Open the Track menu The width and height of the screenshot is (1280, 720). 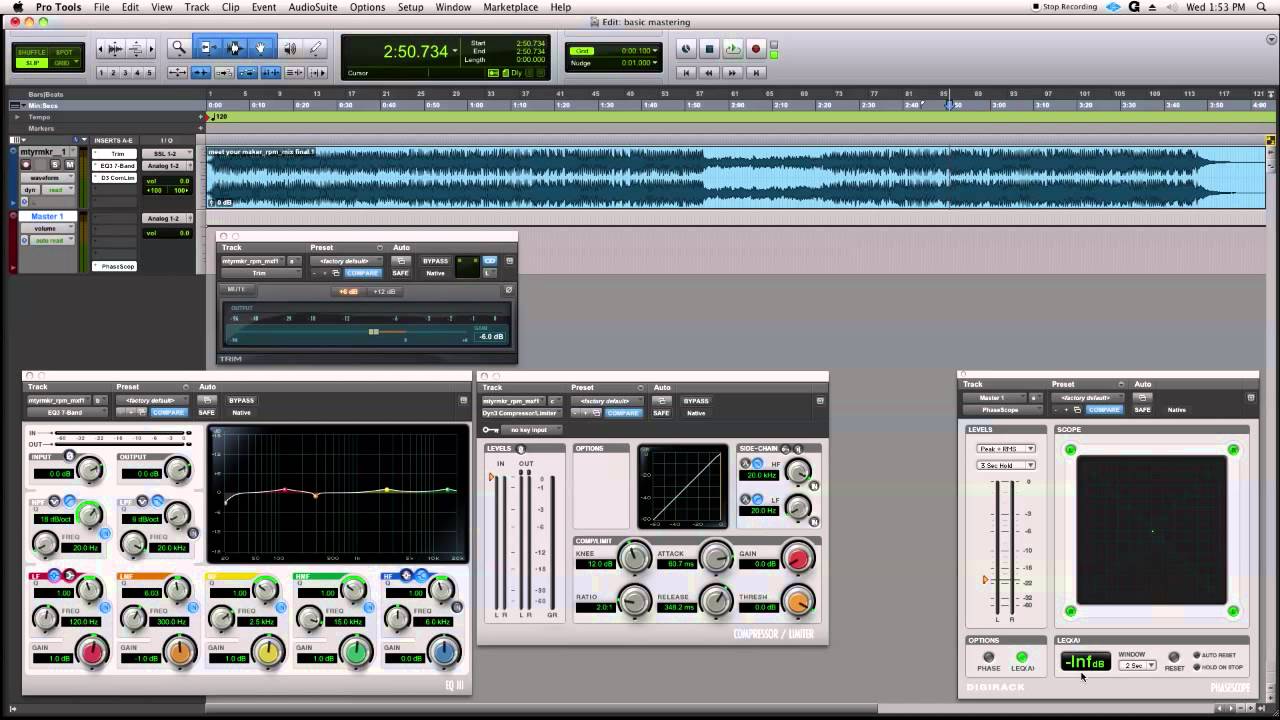(x=197, y=7)
